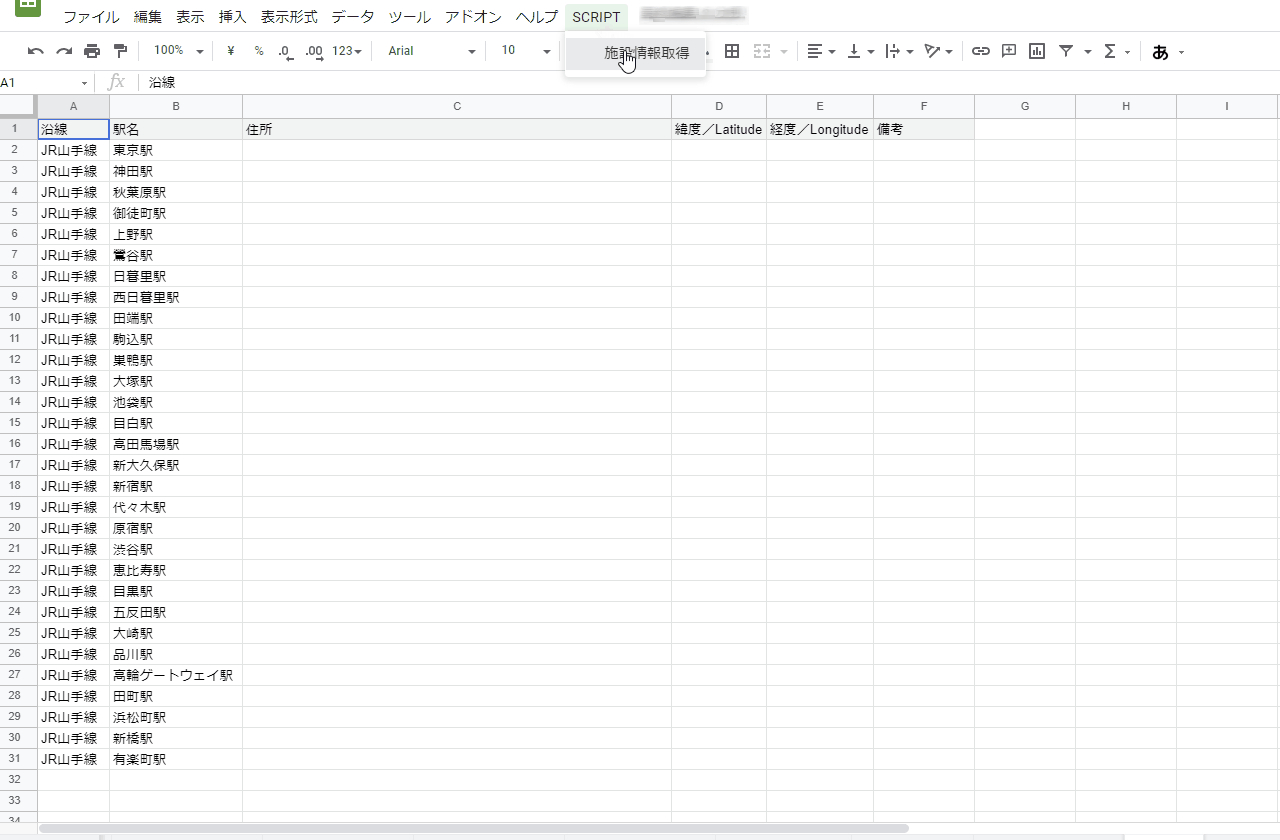
Task: Expand the Name box A1 dropdown arrow
Action: coord(84,83)
